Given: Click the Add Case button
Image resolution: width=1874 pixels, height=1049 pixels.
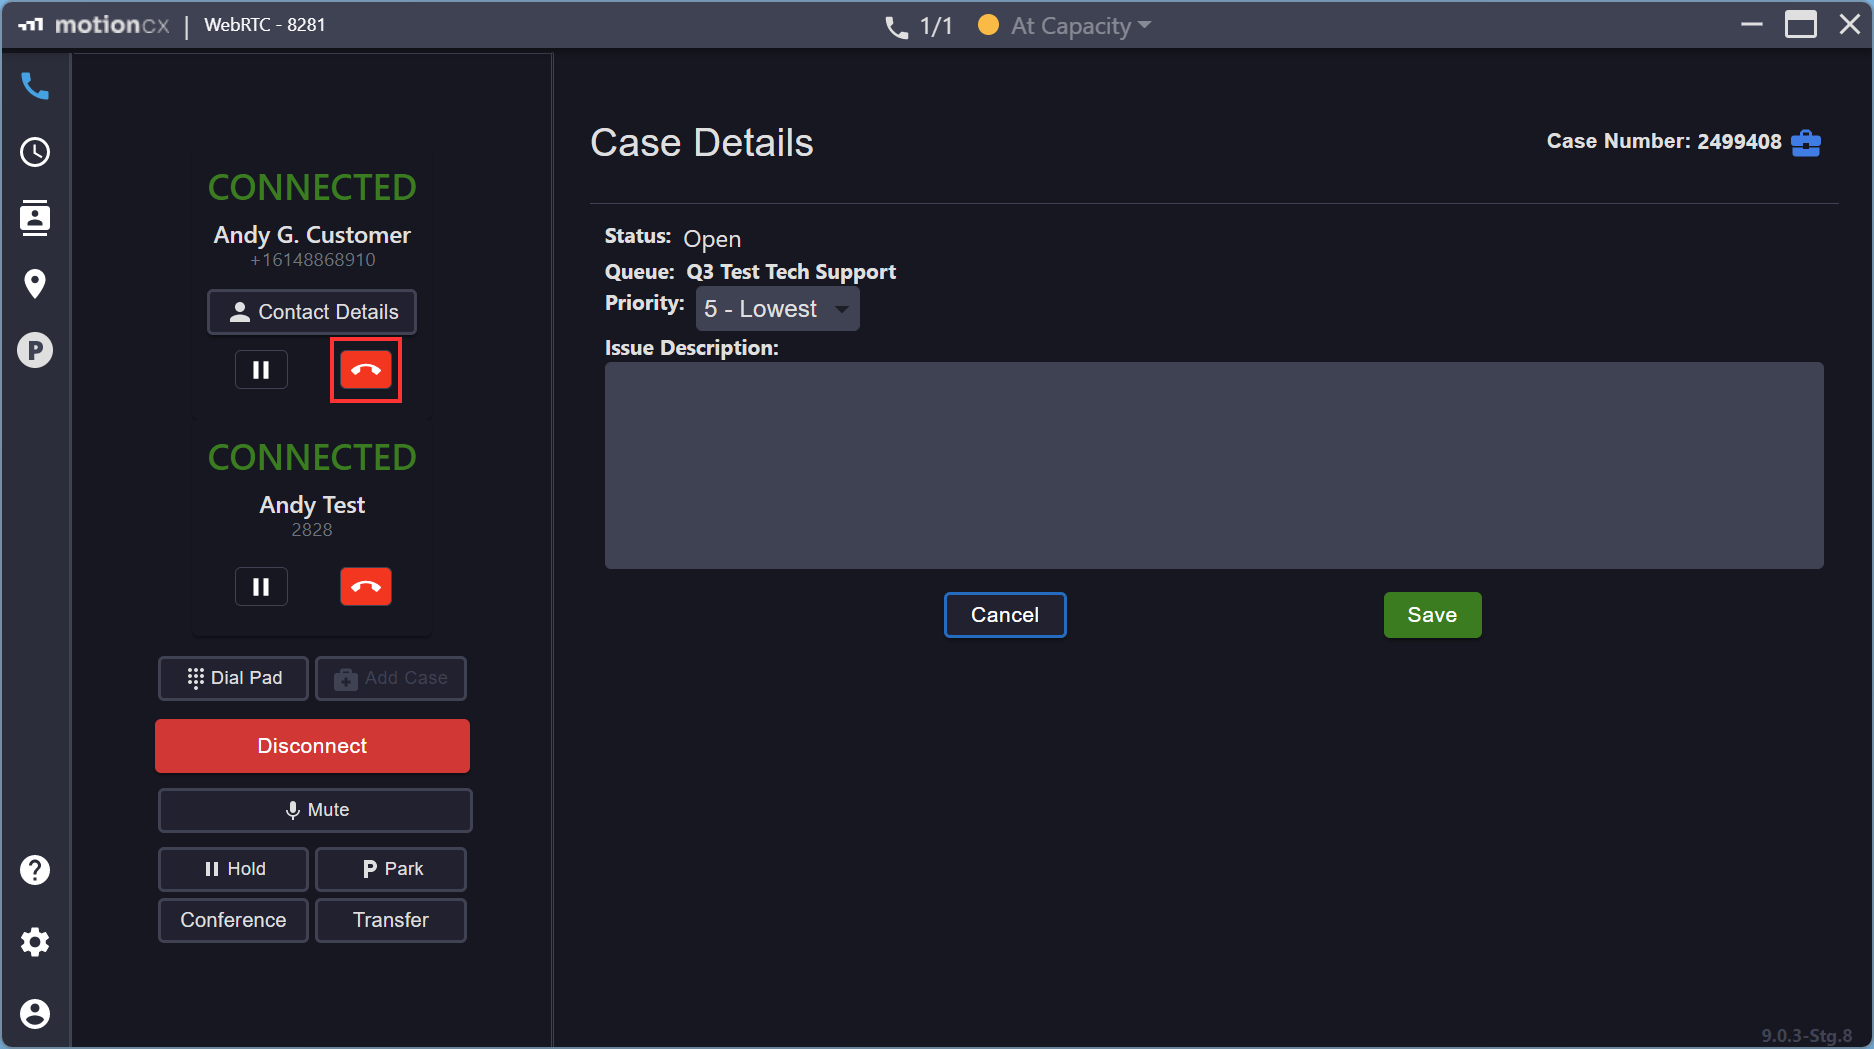Looking at the screenshot, I should (391, 678).
